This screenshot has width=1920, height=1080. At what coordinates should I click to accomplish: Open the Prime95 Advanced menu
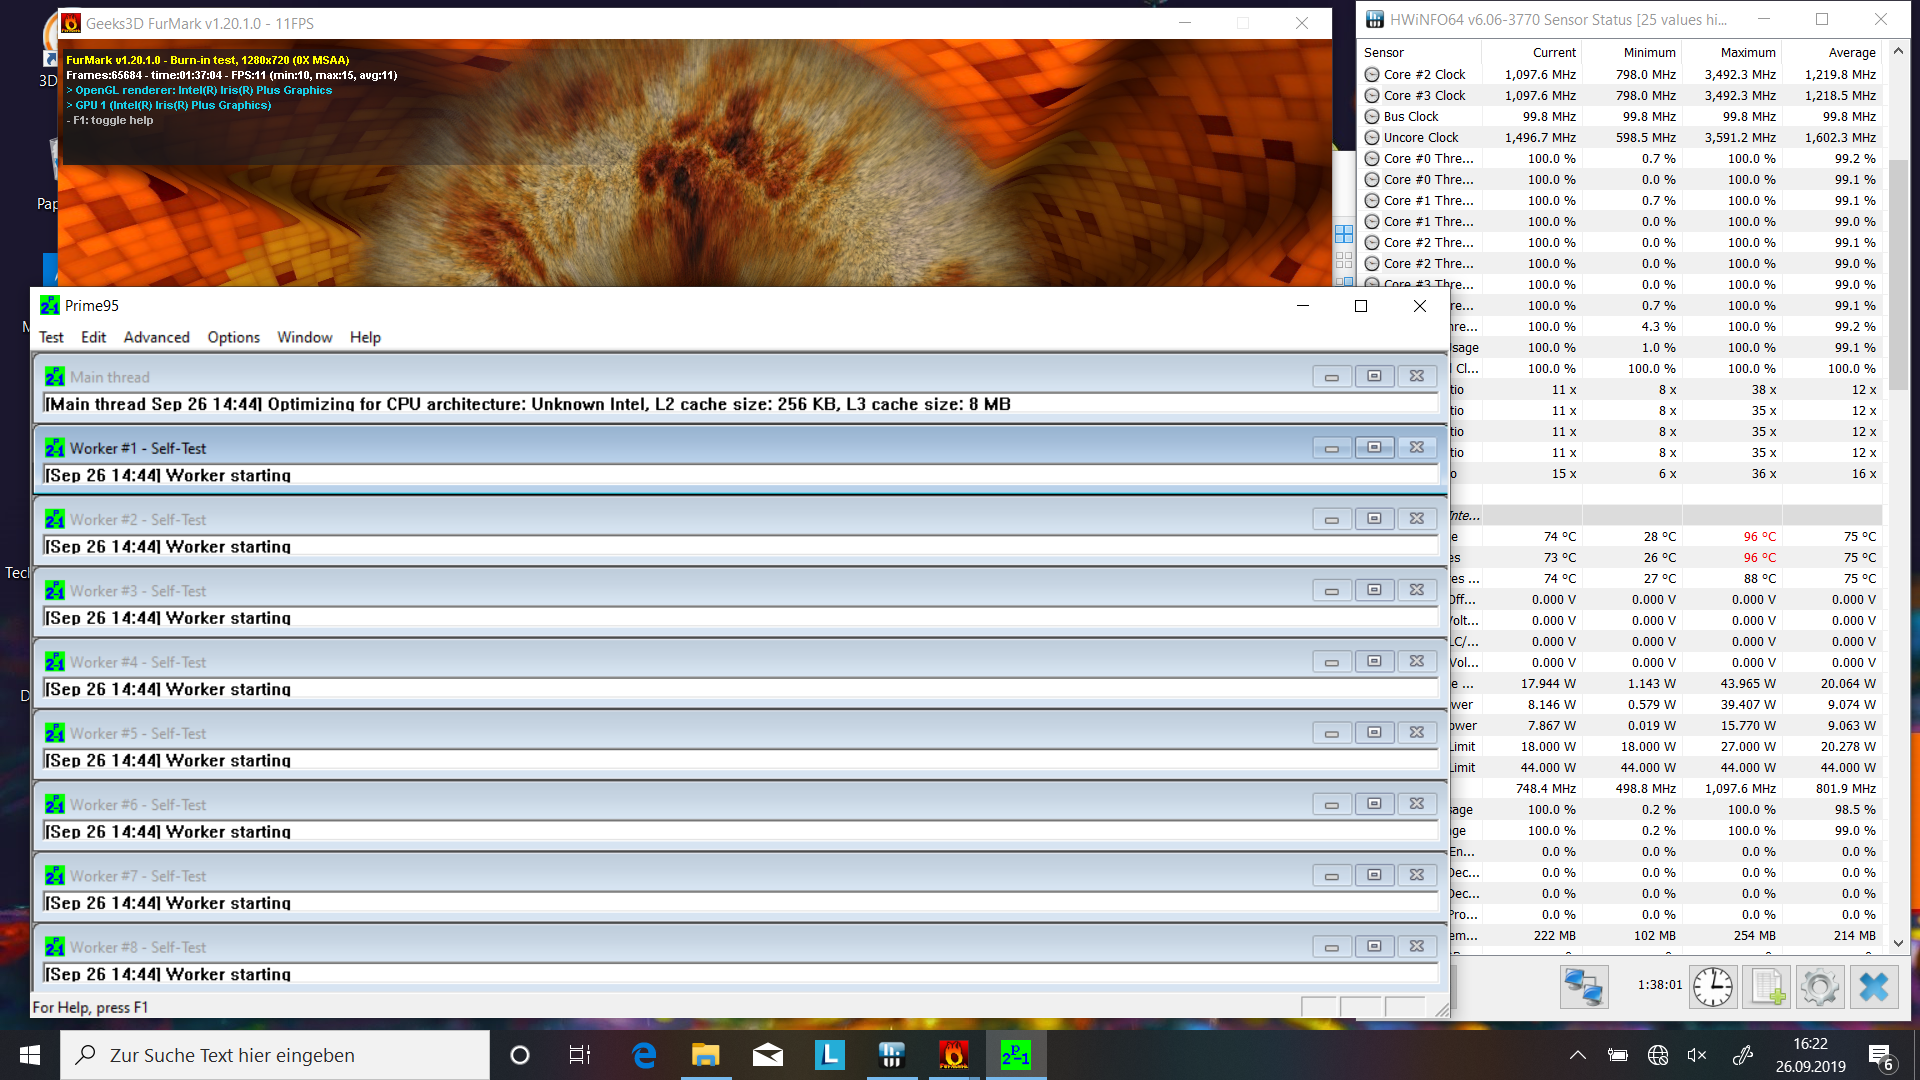pos(156,338)
